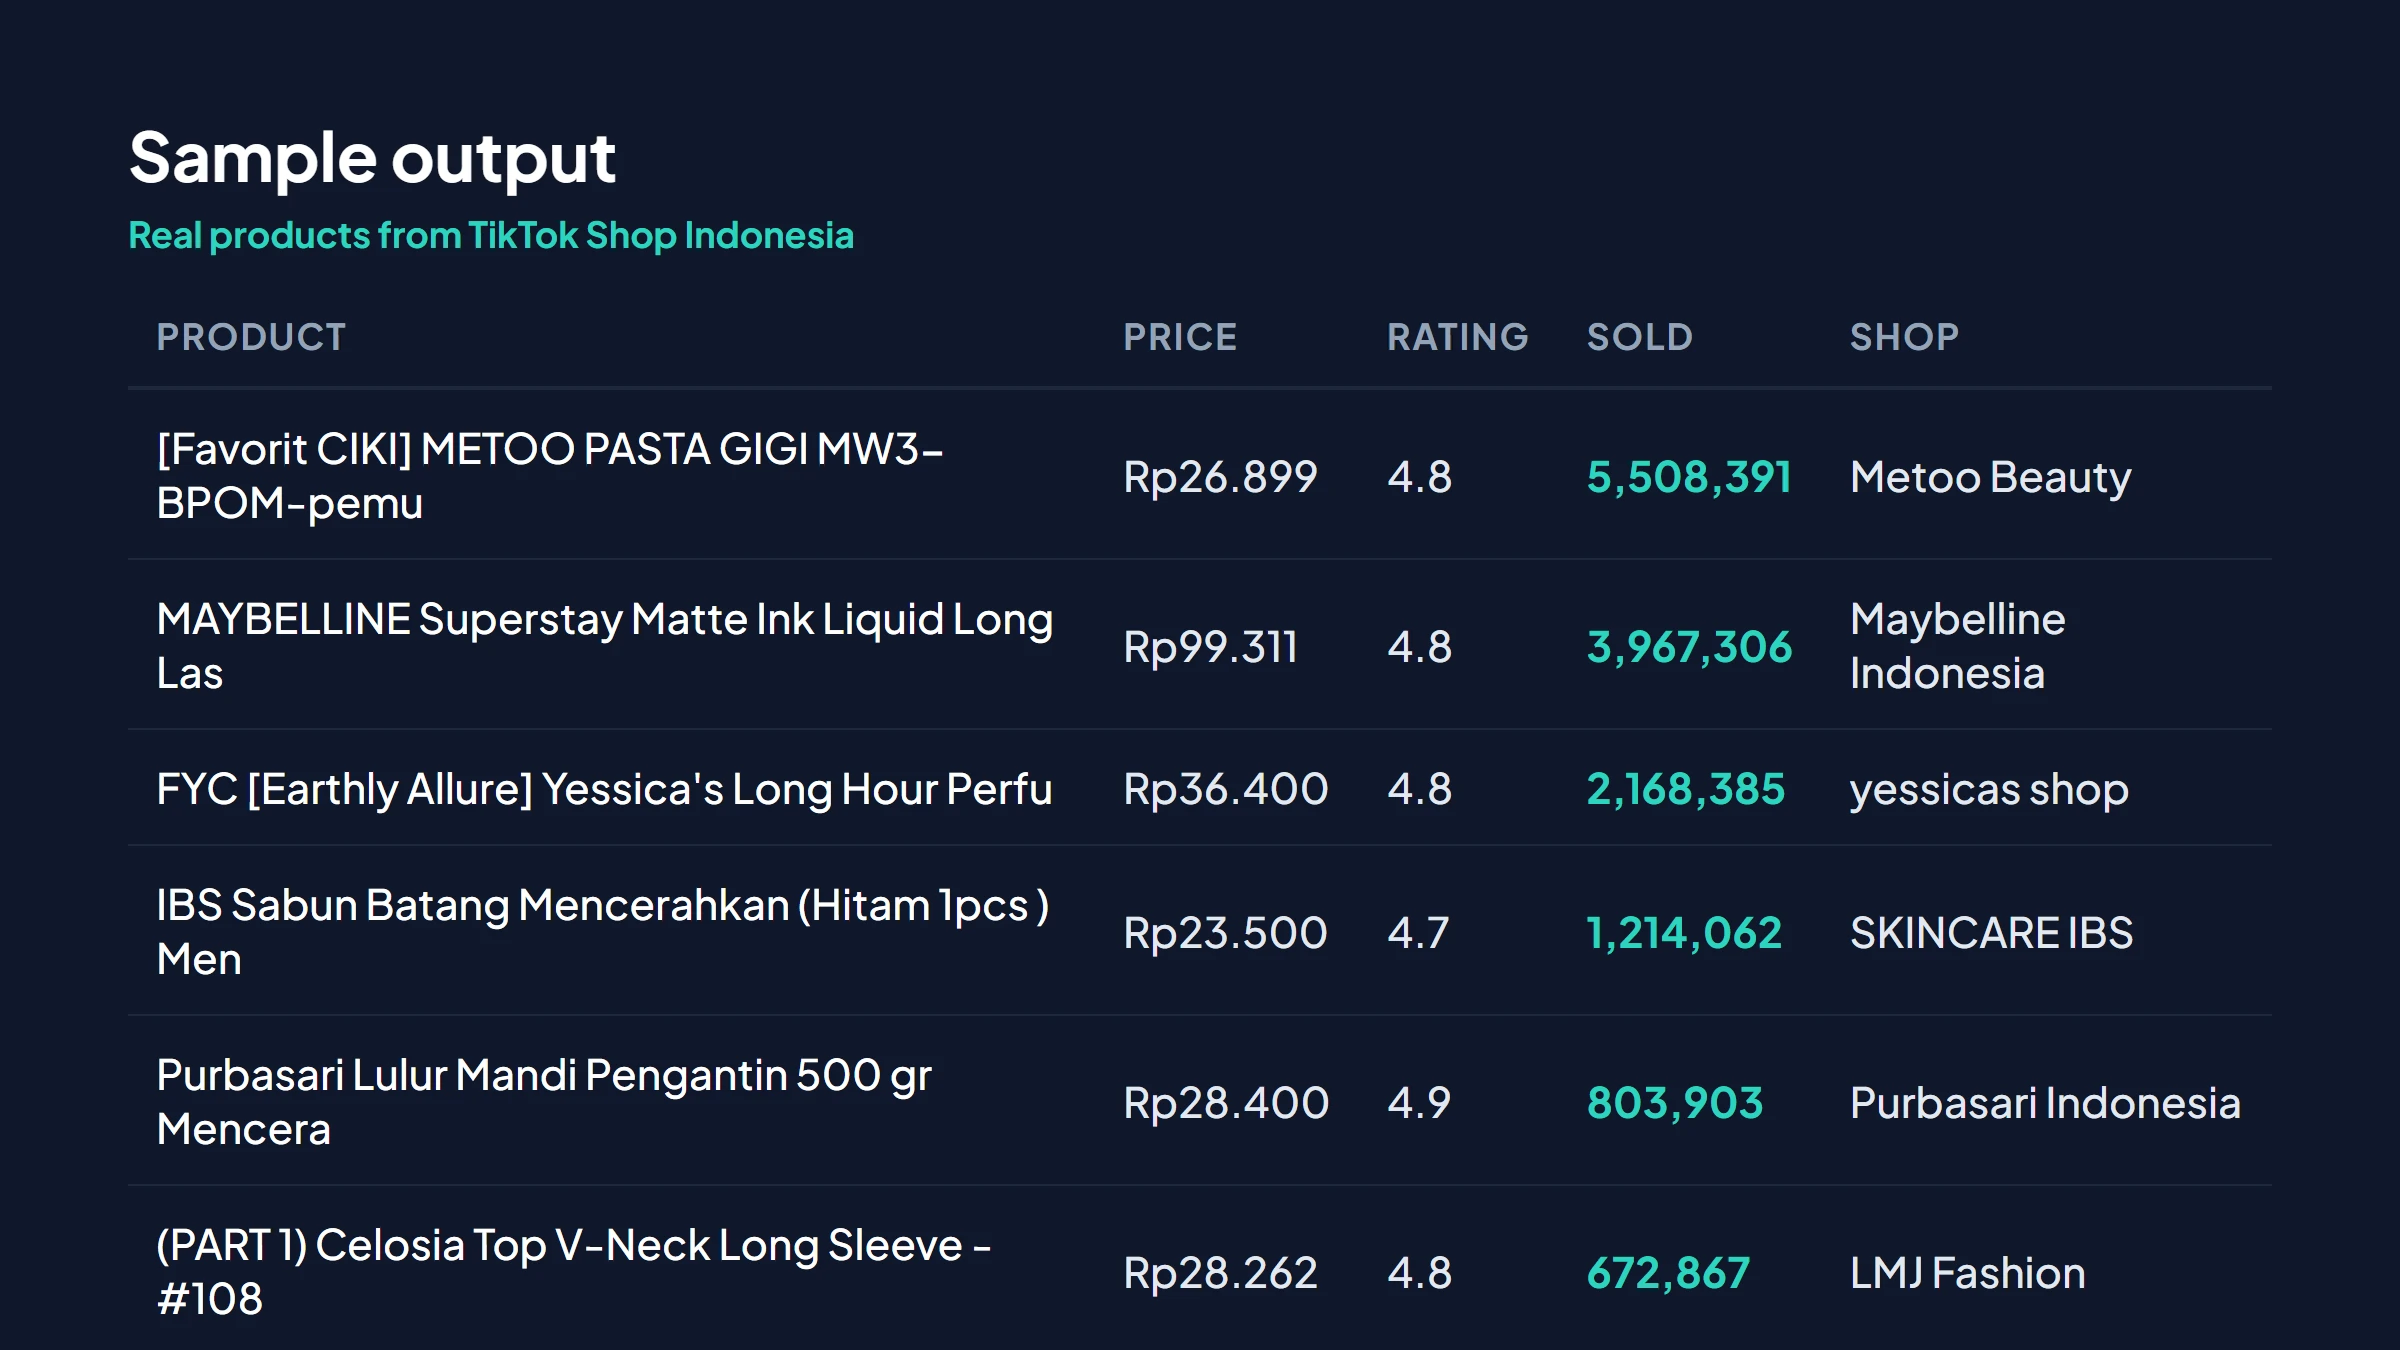Click sold count 803,903

pyautogui.click(x=1675, y=1103)
